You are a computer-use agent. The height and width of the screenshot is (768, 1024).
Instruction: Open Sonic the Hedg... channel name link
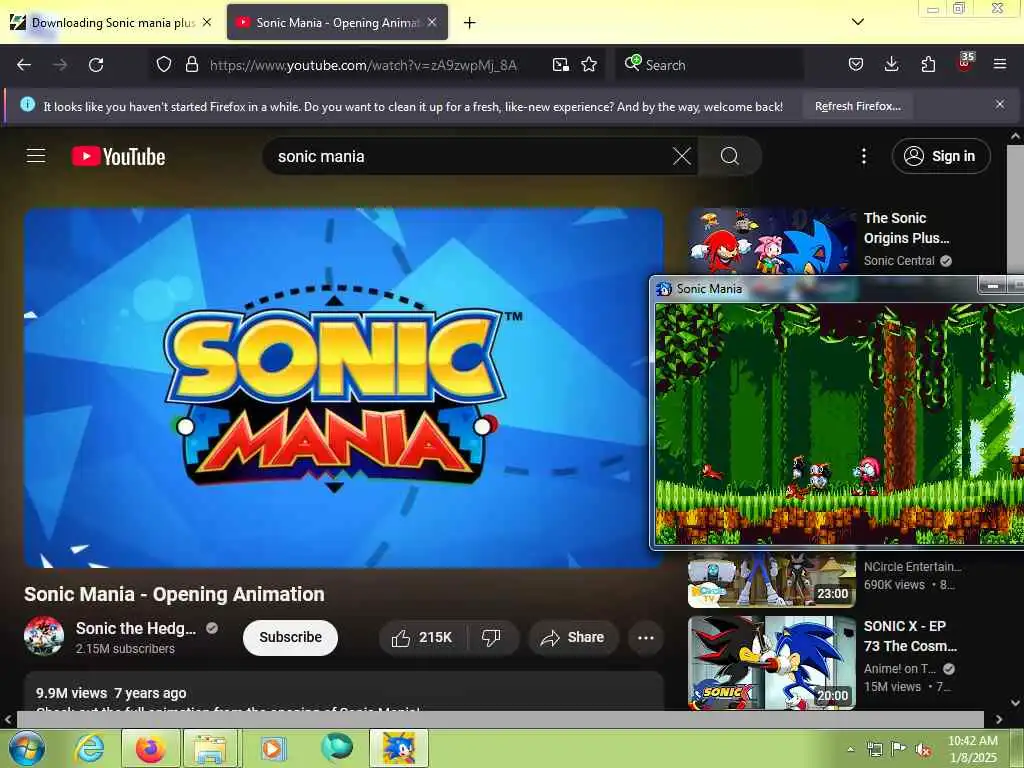136,628
